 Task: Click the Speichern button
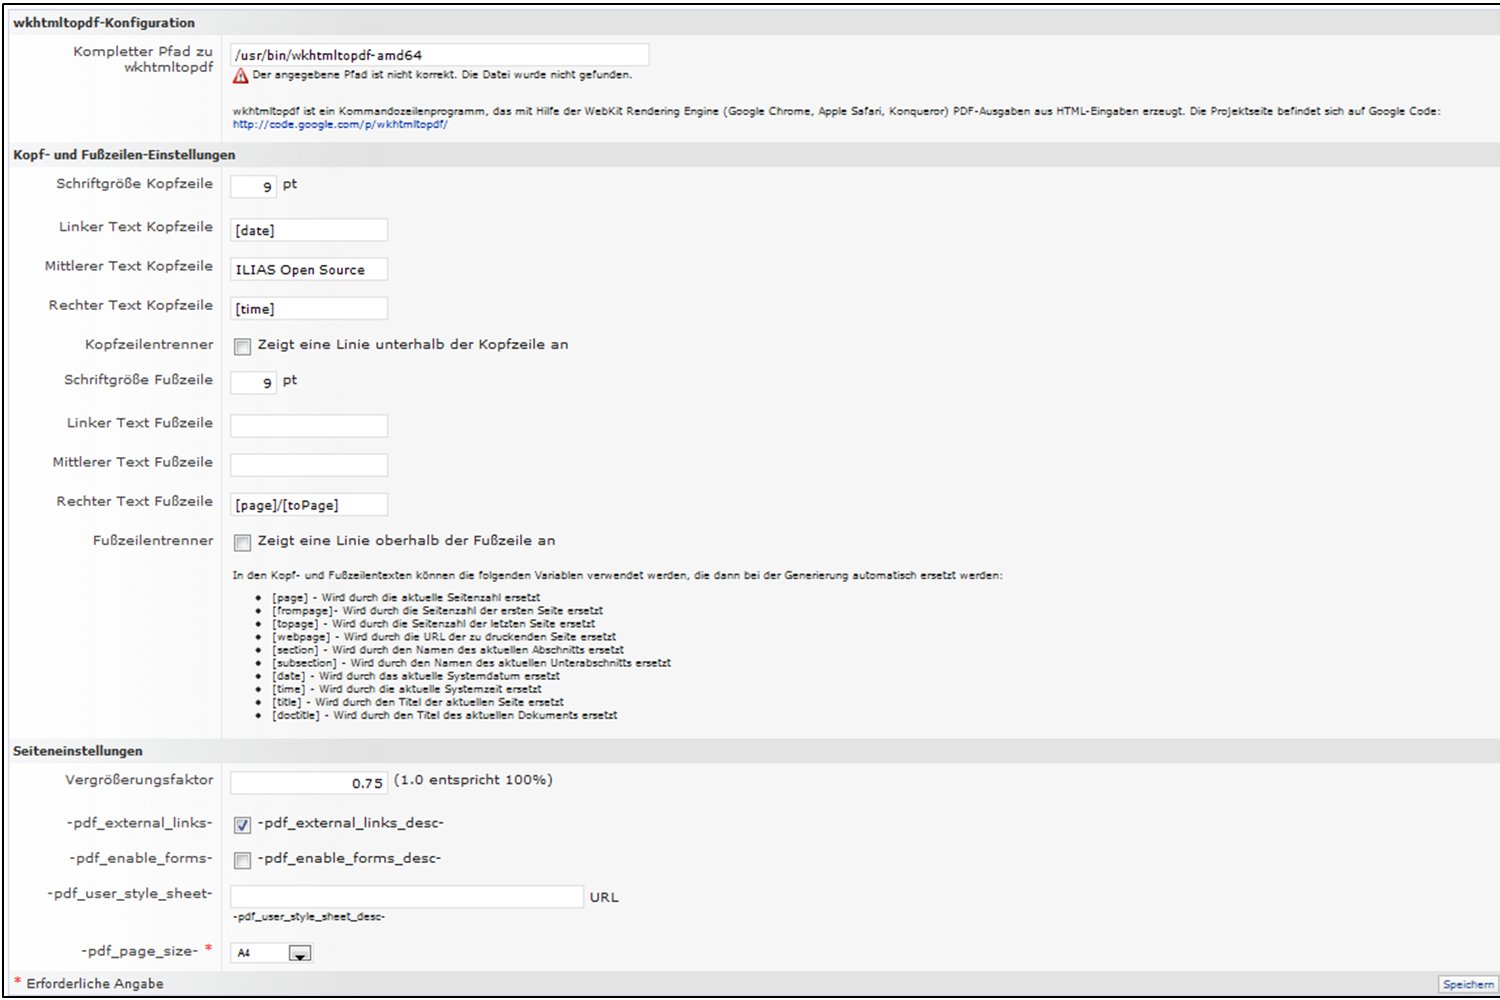coord(1467,985)
